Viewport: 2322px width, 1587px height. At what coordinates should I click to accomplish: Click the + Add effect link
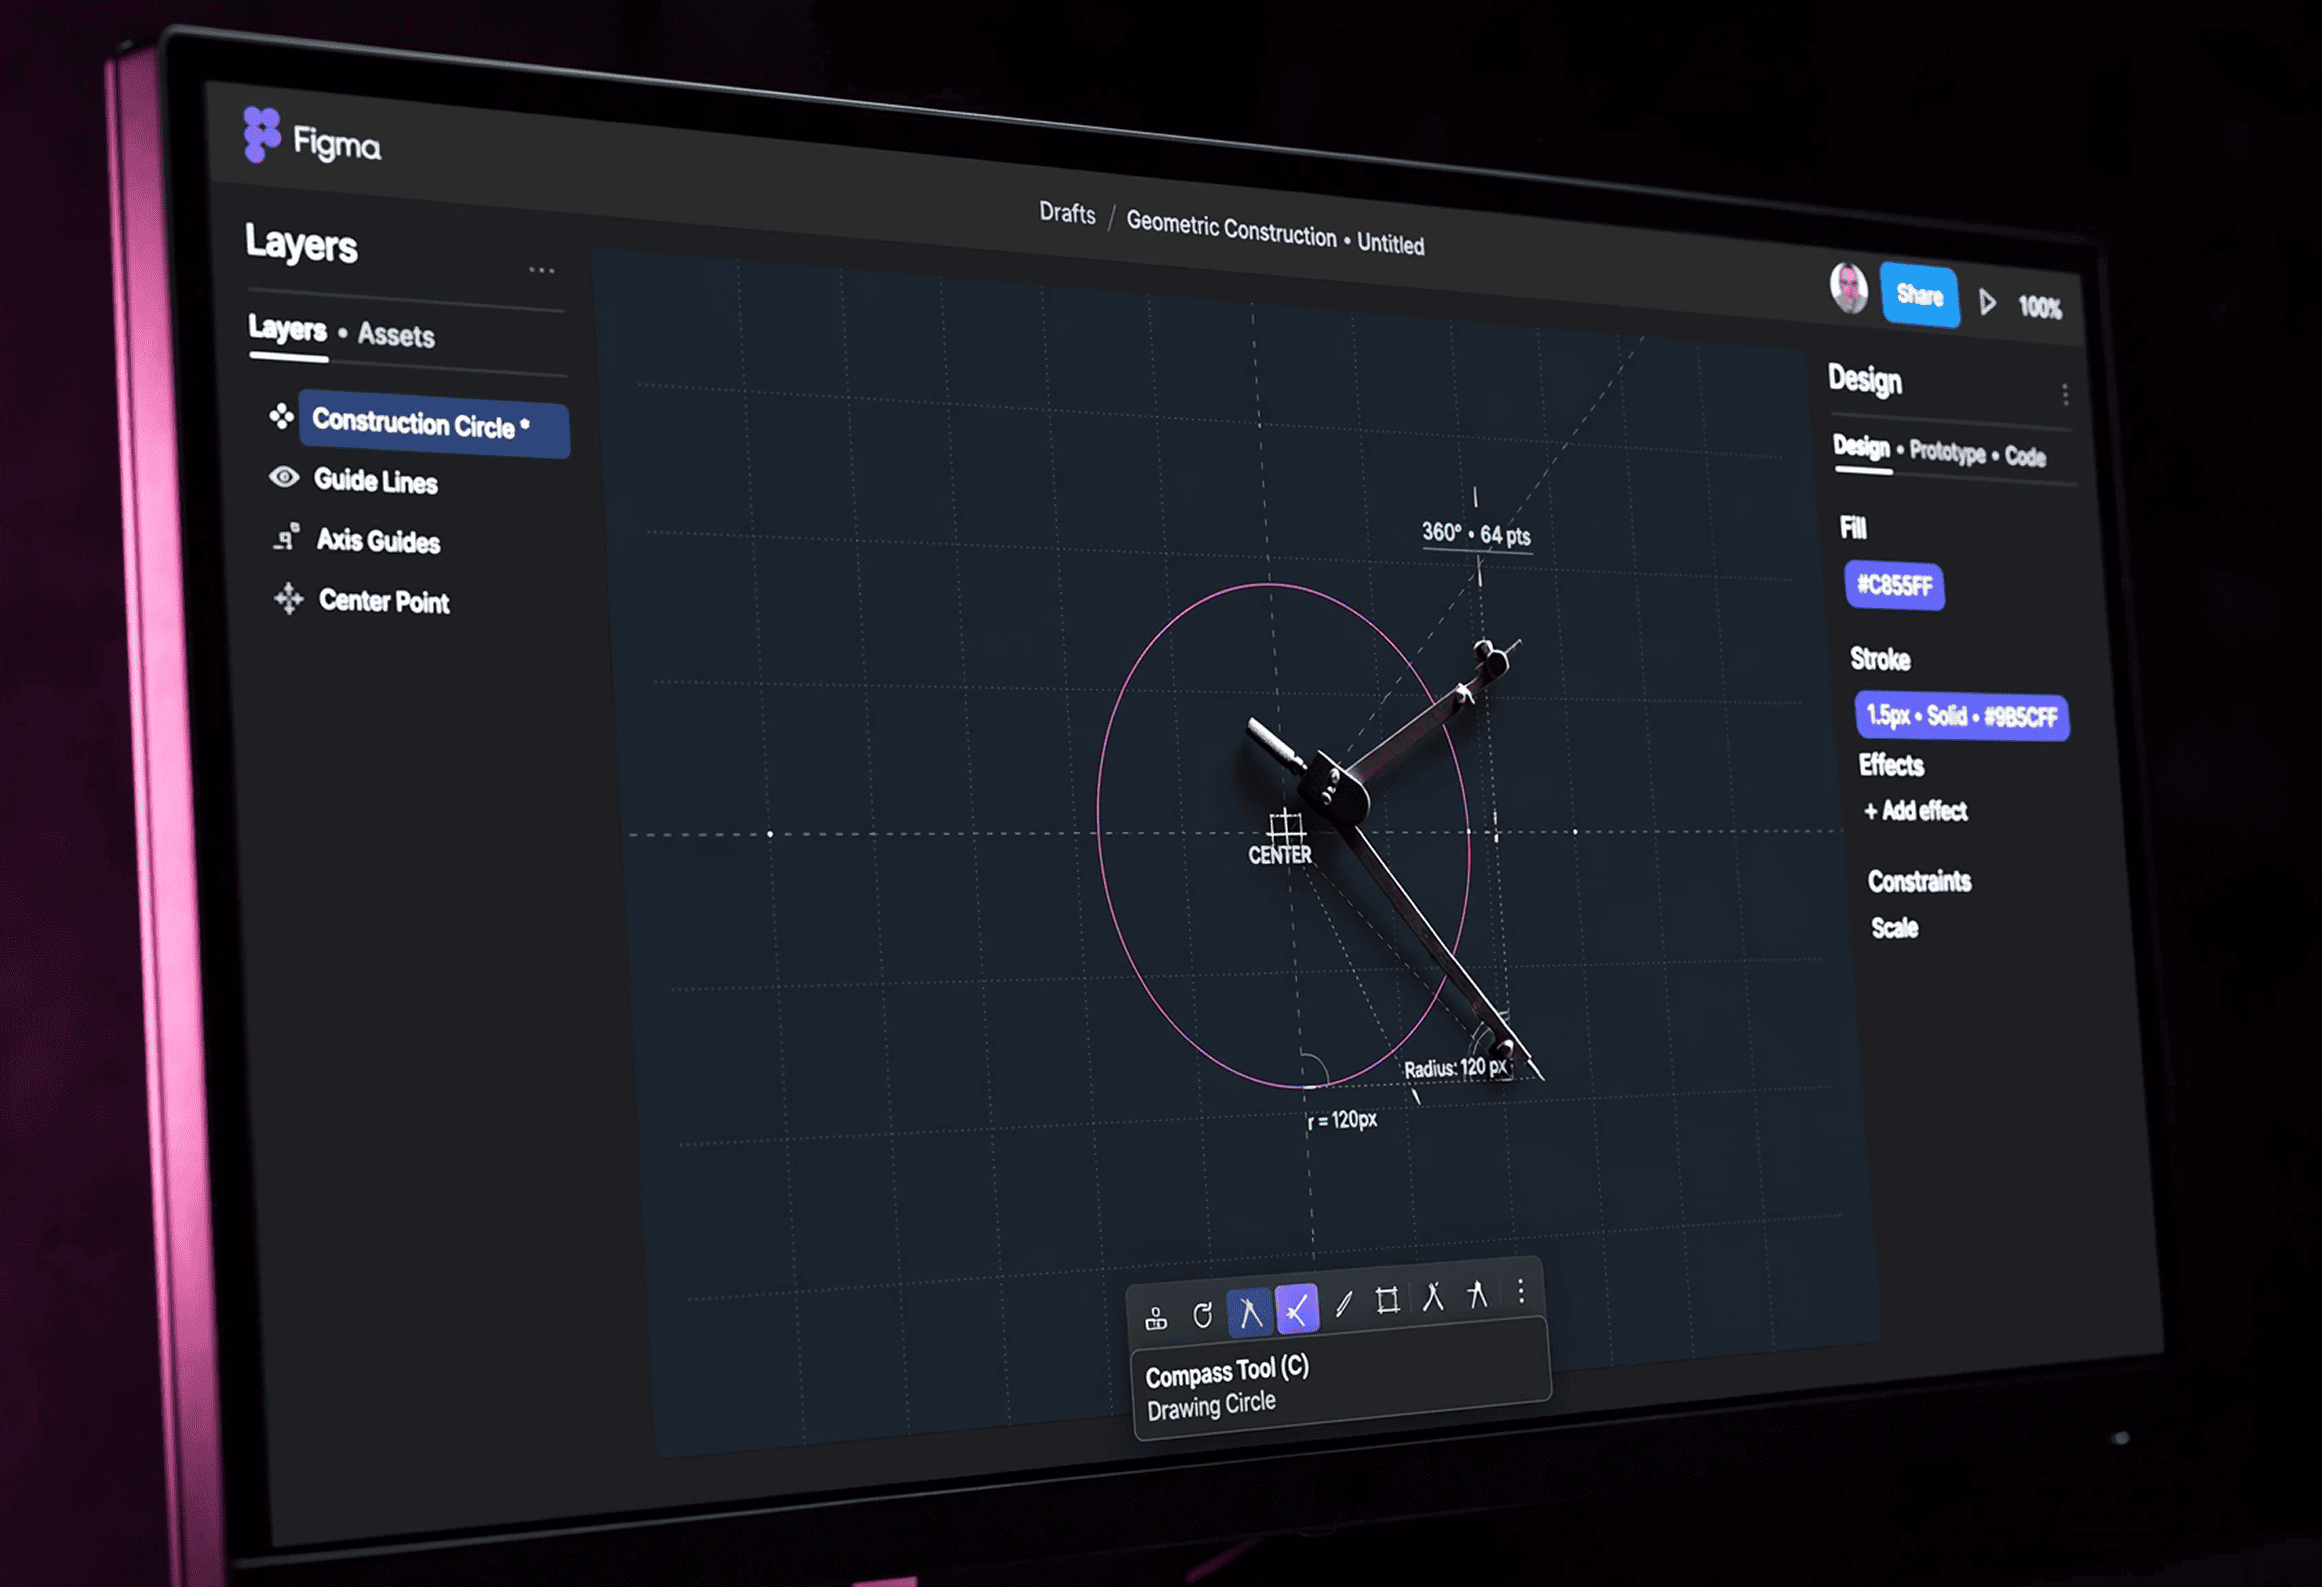pos(1916,811)
